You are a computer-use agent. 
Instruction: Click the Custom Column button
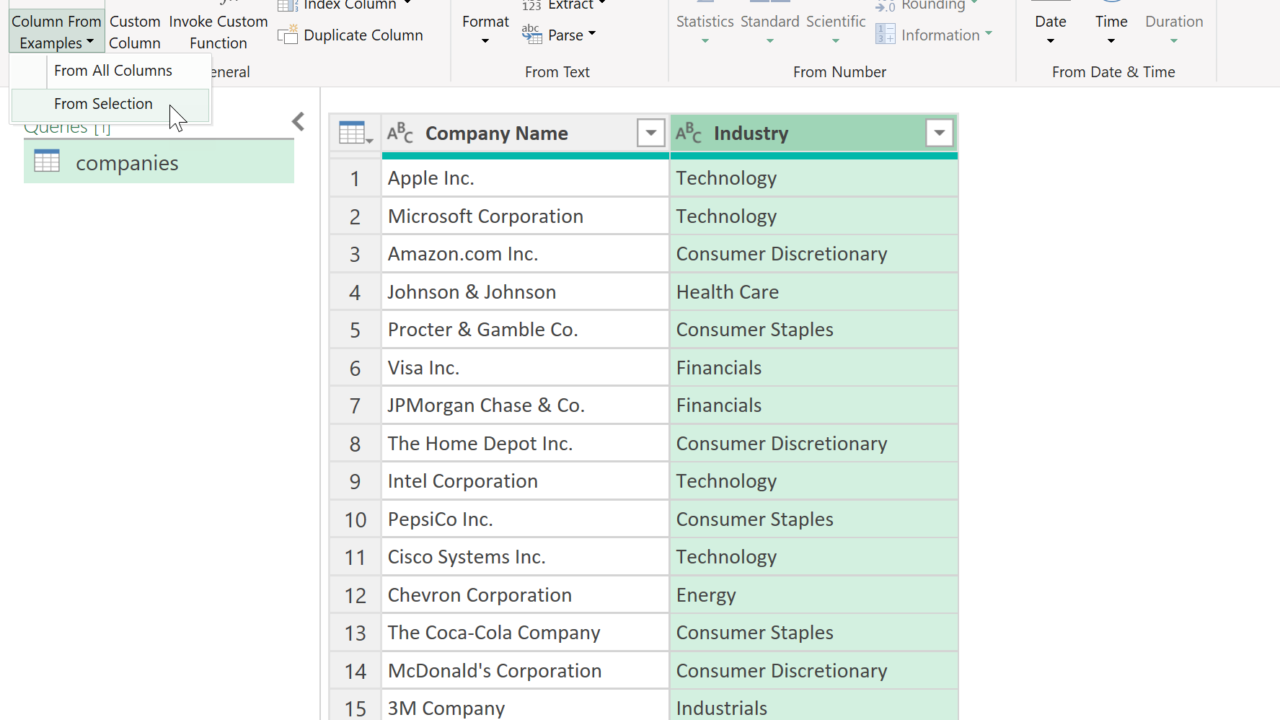click(x=135, y=32)
